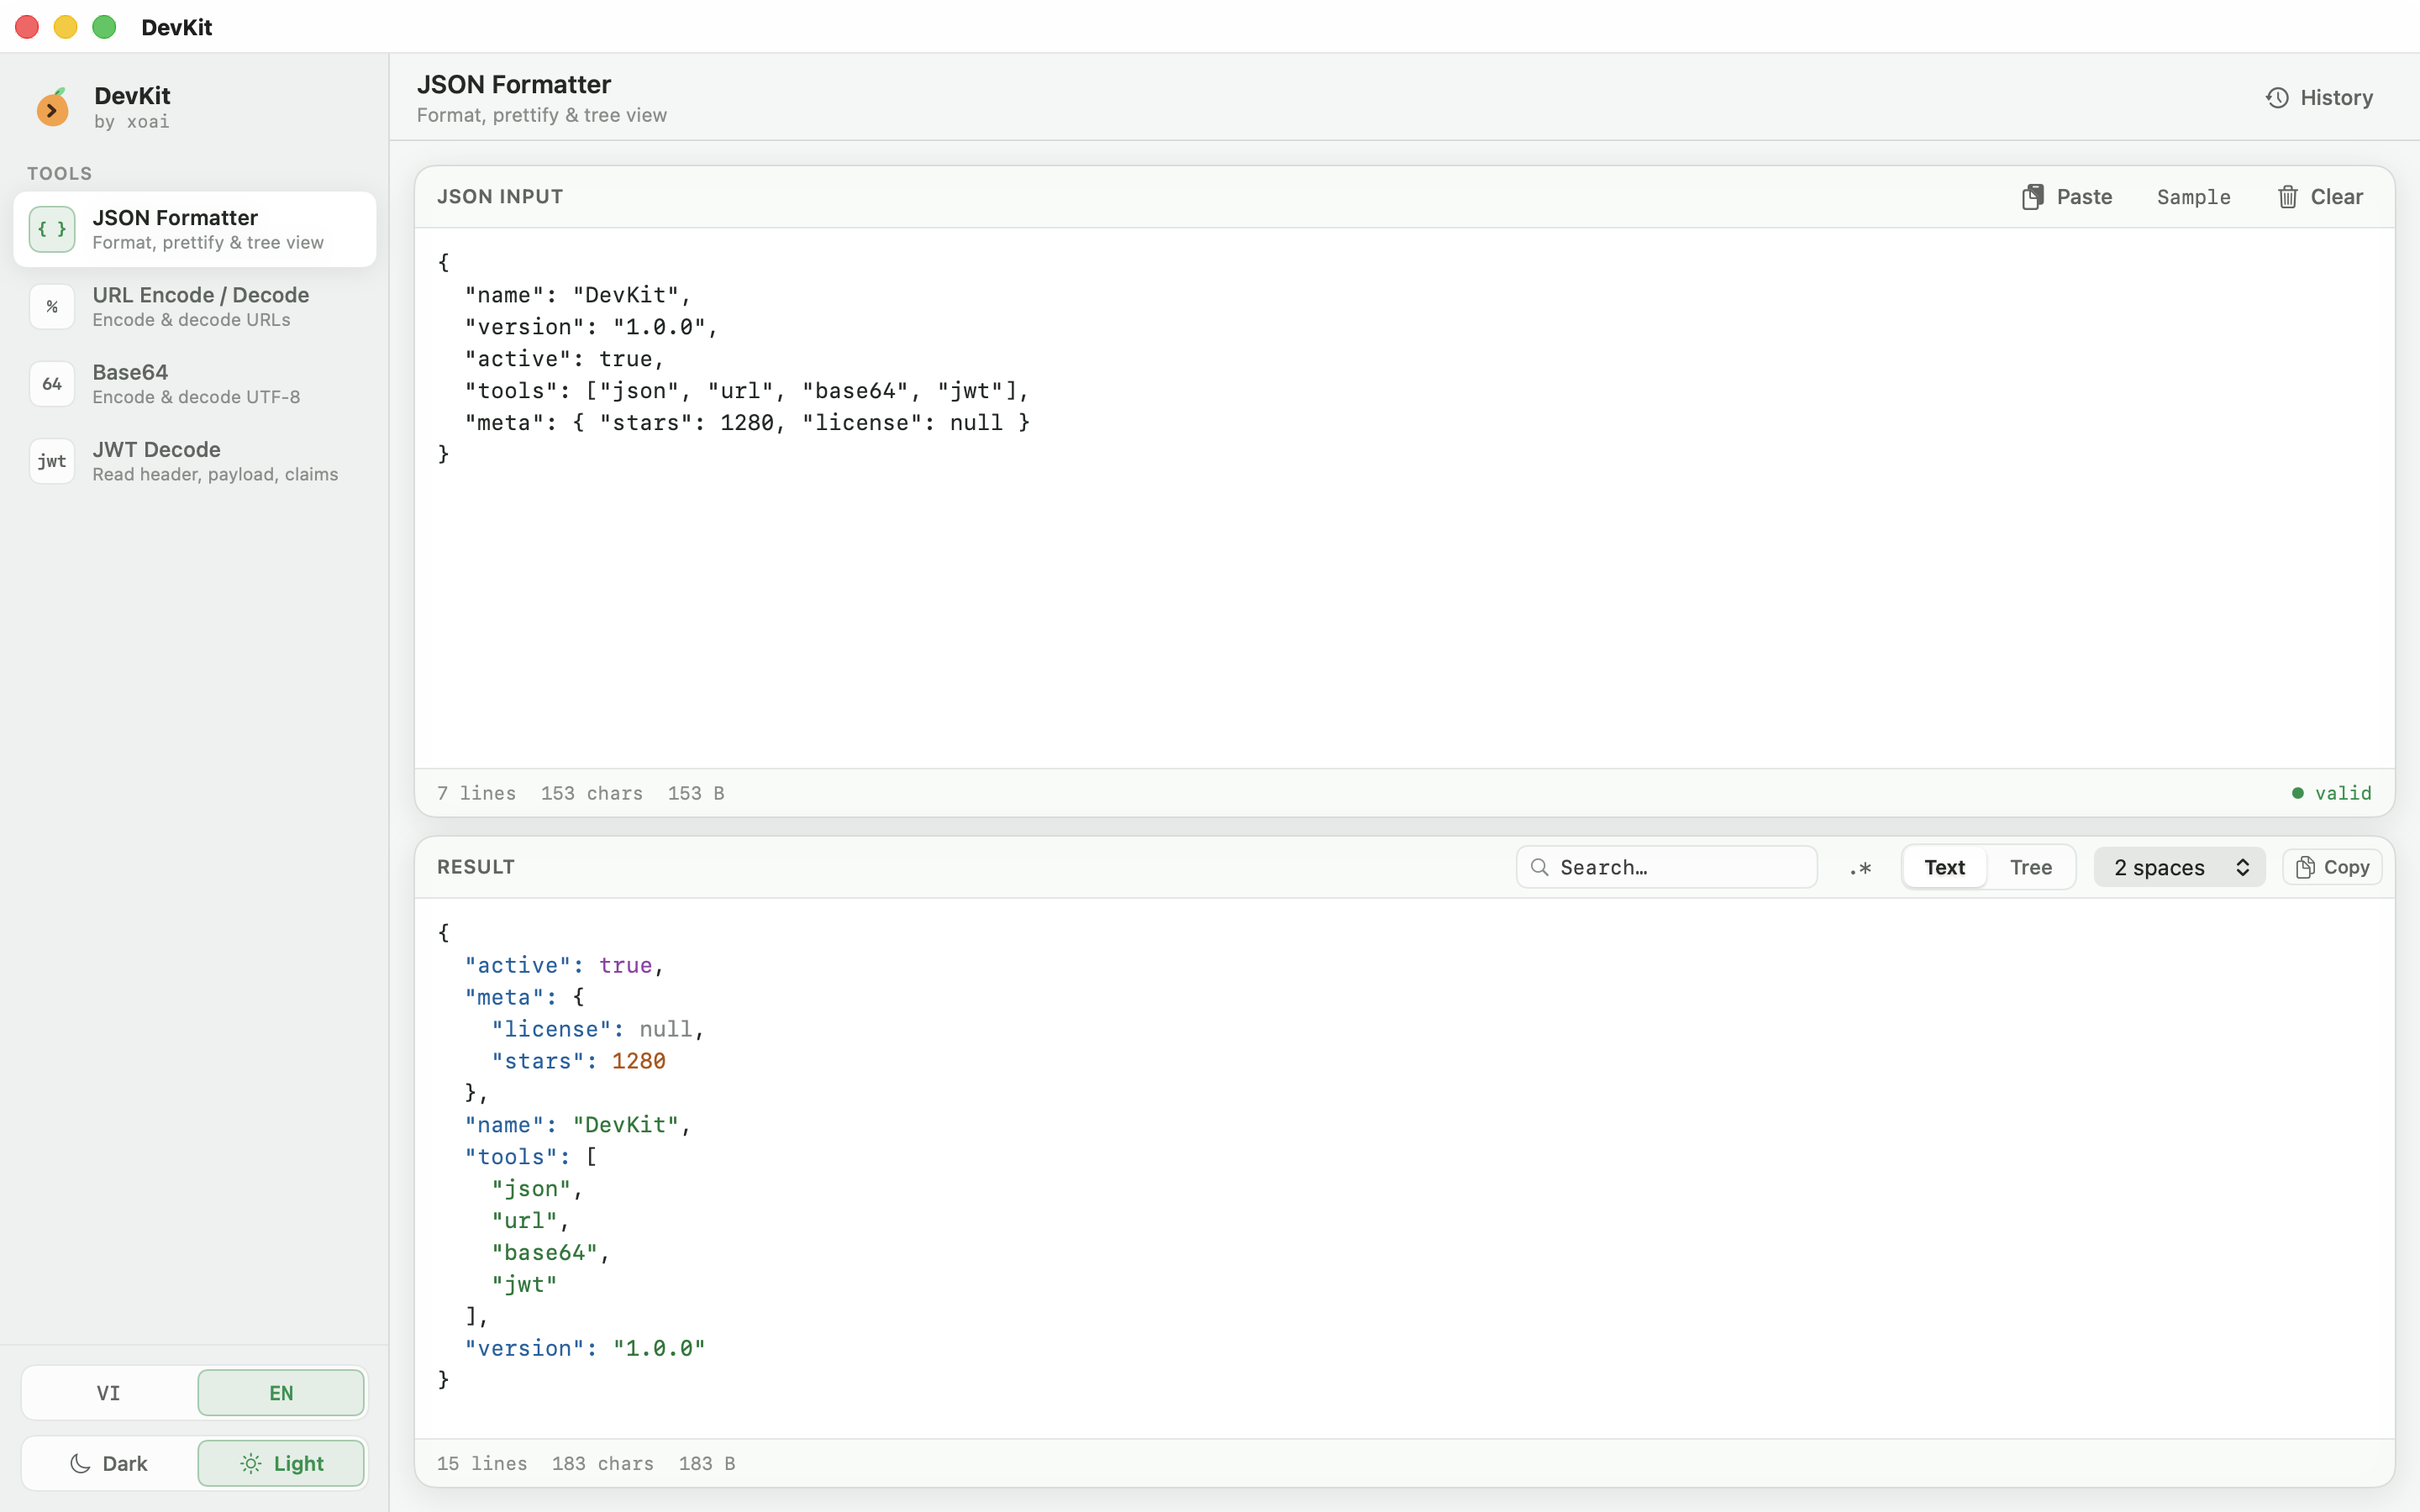
Task: Click the TOOLS section heading
Action: tap(60, 173)
